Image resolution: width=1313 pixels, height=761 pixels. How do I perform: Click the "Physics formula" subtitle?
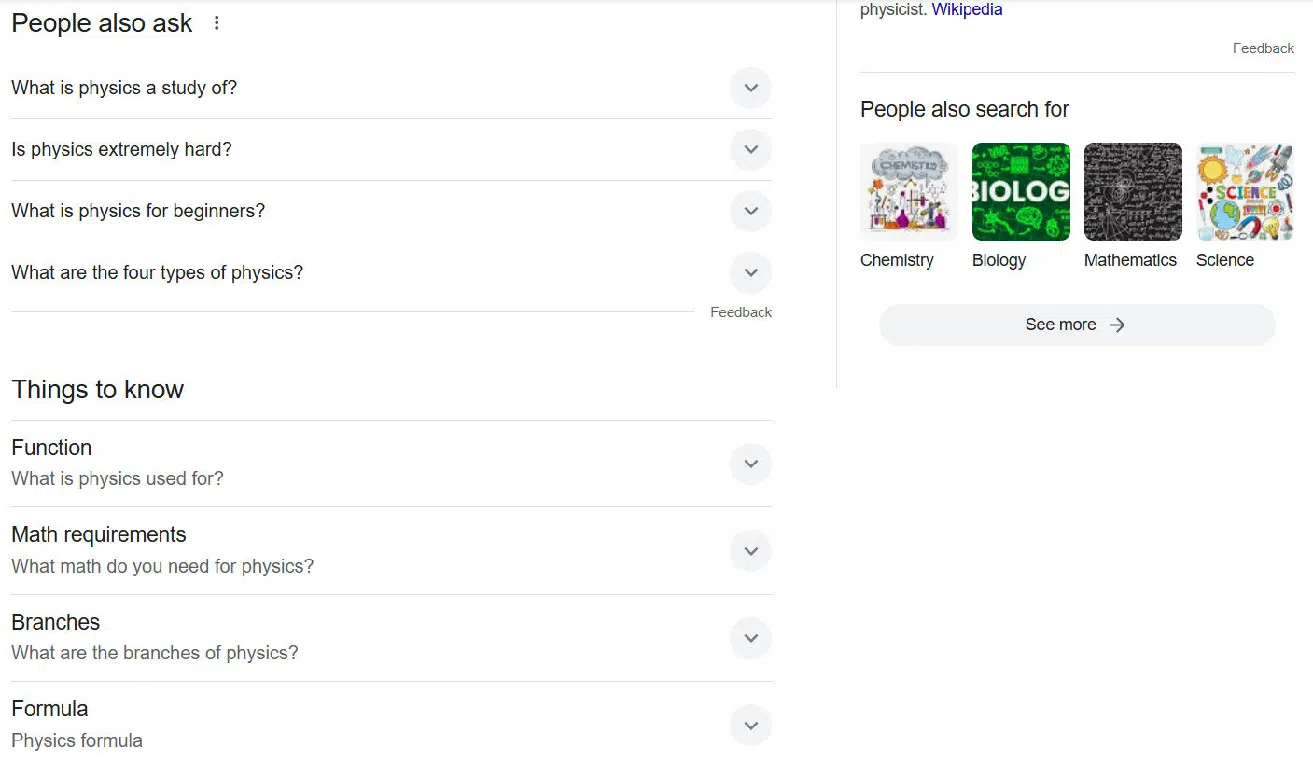click(x=77, y=741)
